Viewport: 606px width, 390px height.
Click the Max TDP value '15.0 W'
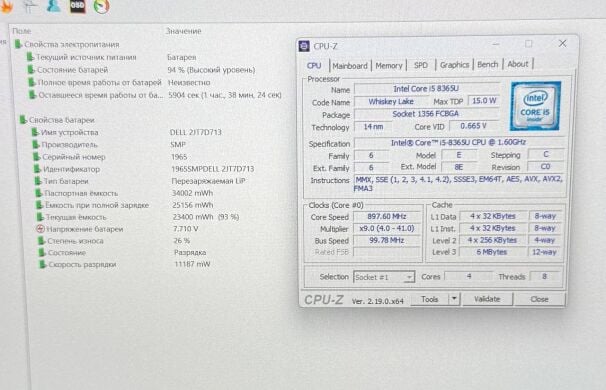(484, 101)
